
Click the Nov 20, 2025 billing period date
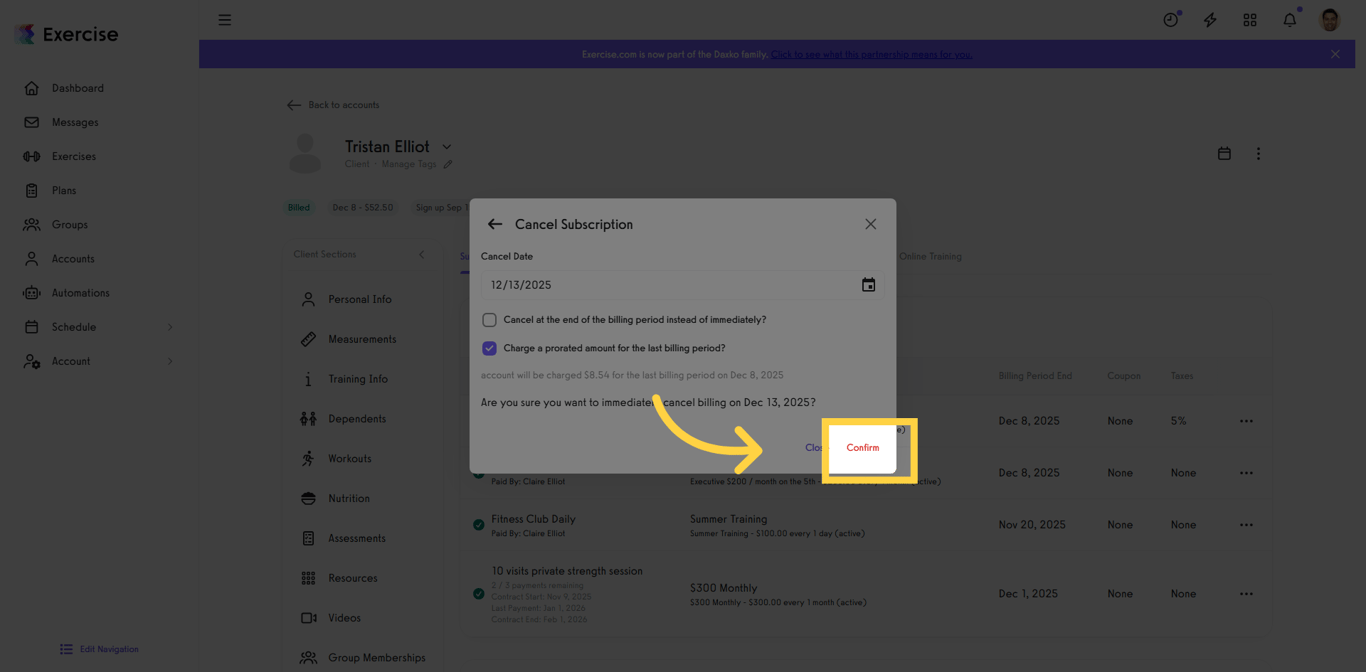click(1032, 525)
